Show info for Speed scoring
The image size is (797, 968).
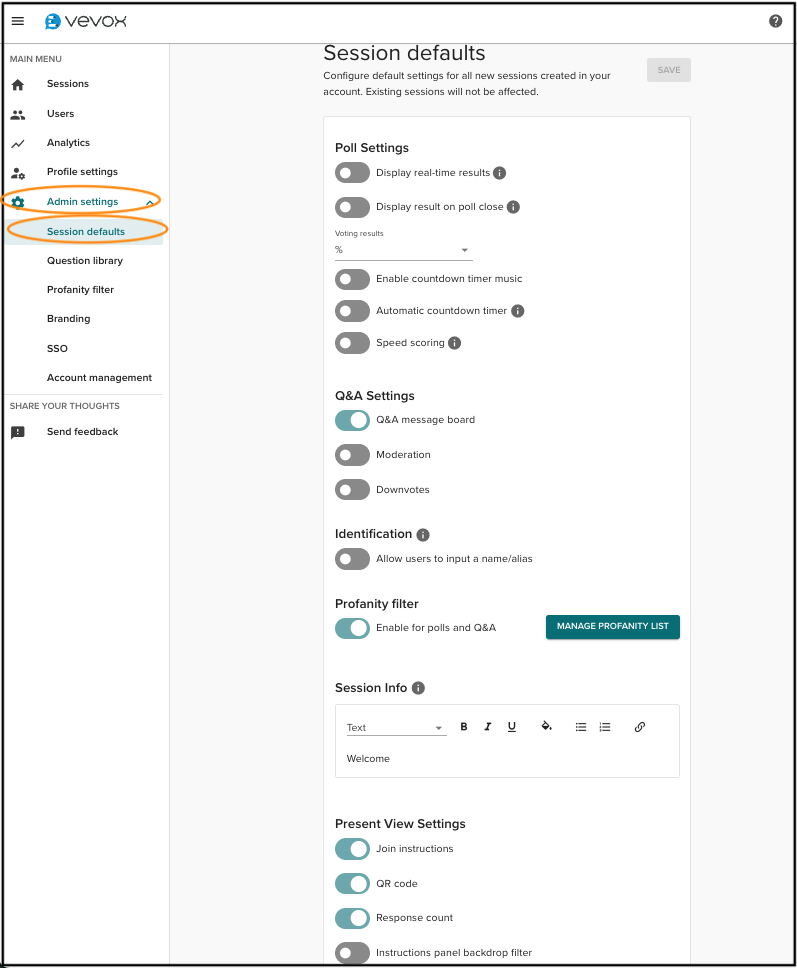pyautogui.click(x=454, y=343)
